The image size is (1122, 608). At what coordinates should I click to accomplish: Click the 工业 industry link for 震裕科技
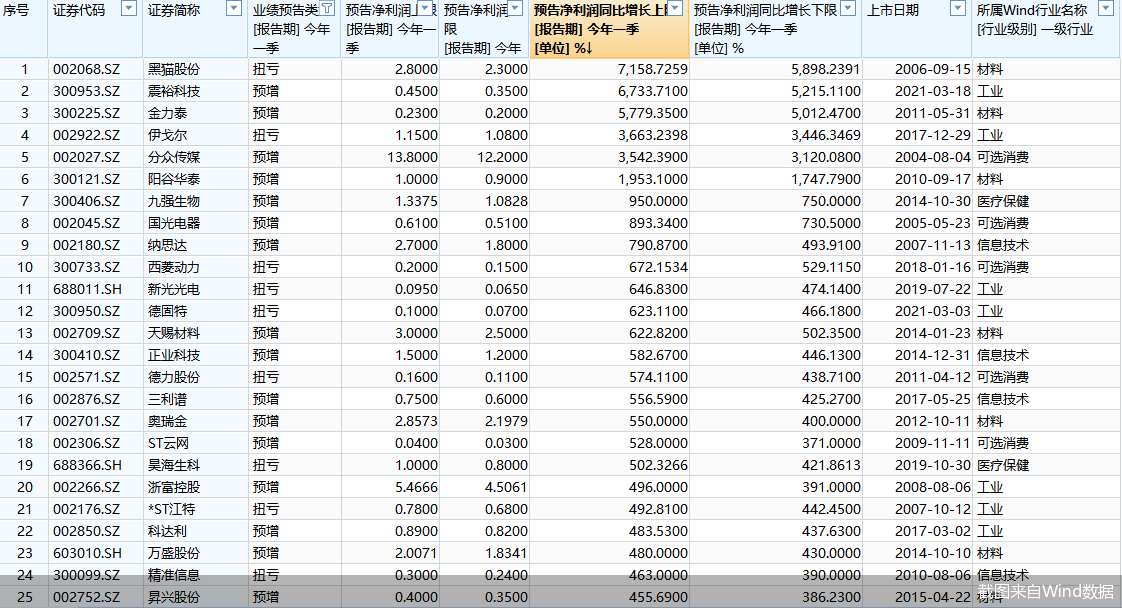point(990,92)
